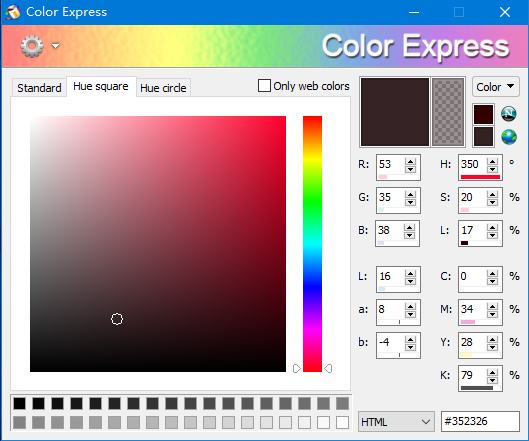
Task: Select the Hue square tab
Action: (x=101, y=86)
